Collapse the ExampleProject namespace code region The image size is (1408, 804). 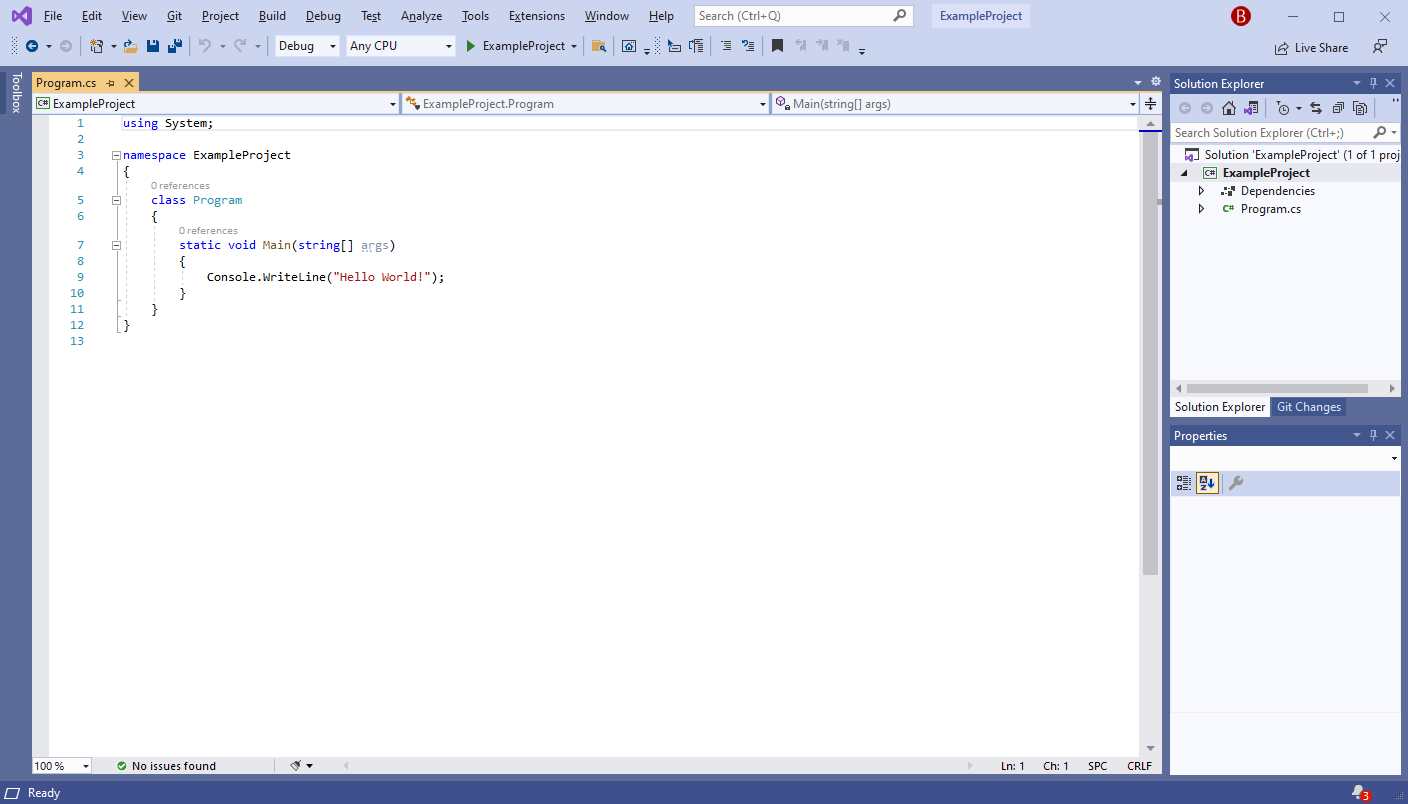pyautogui.click(x=116, y=154)
